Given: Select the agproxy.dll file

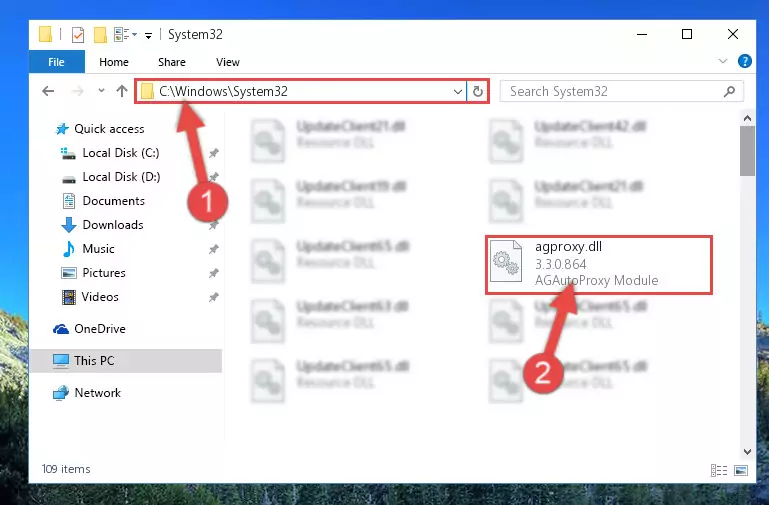Looking at the screenshot, I should (x=599, y=265).
